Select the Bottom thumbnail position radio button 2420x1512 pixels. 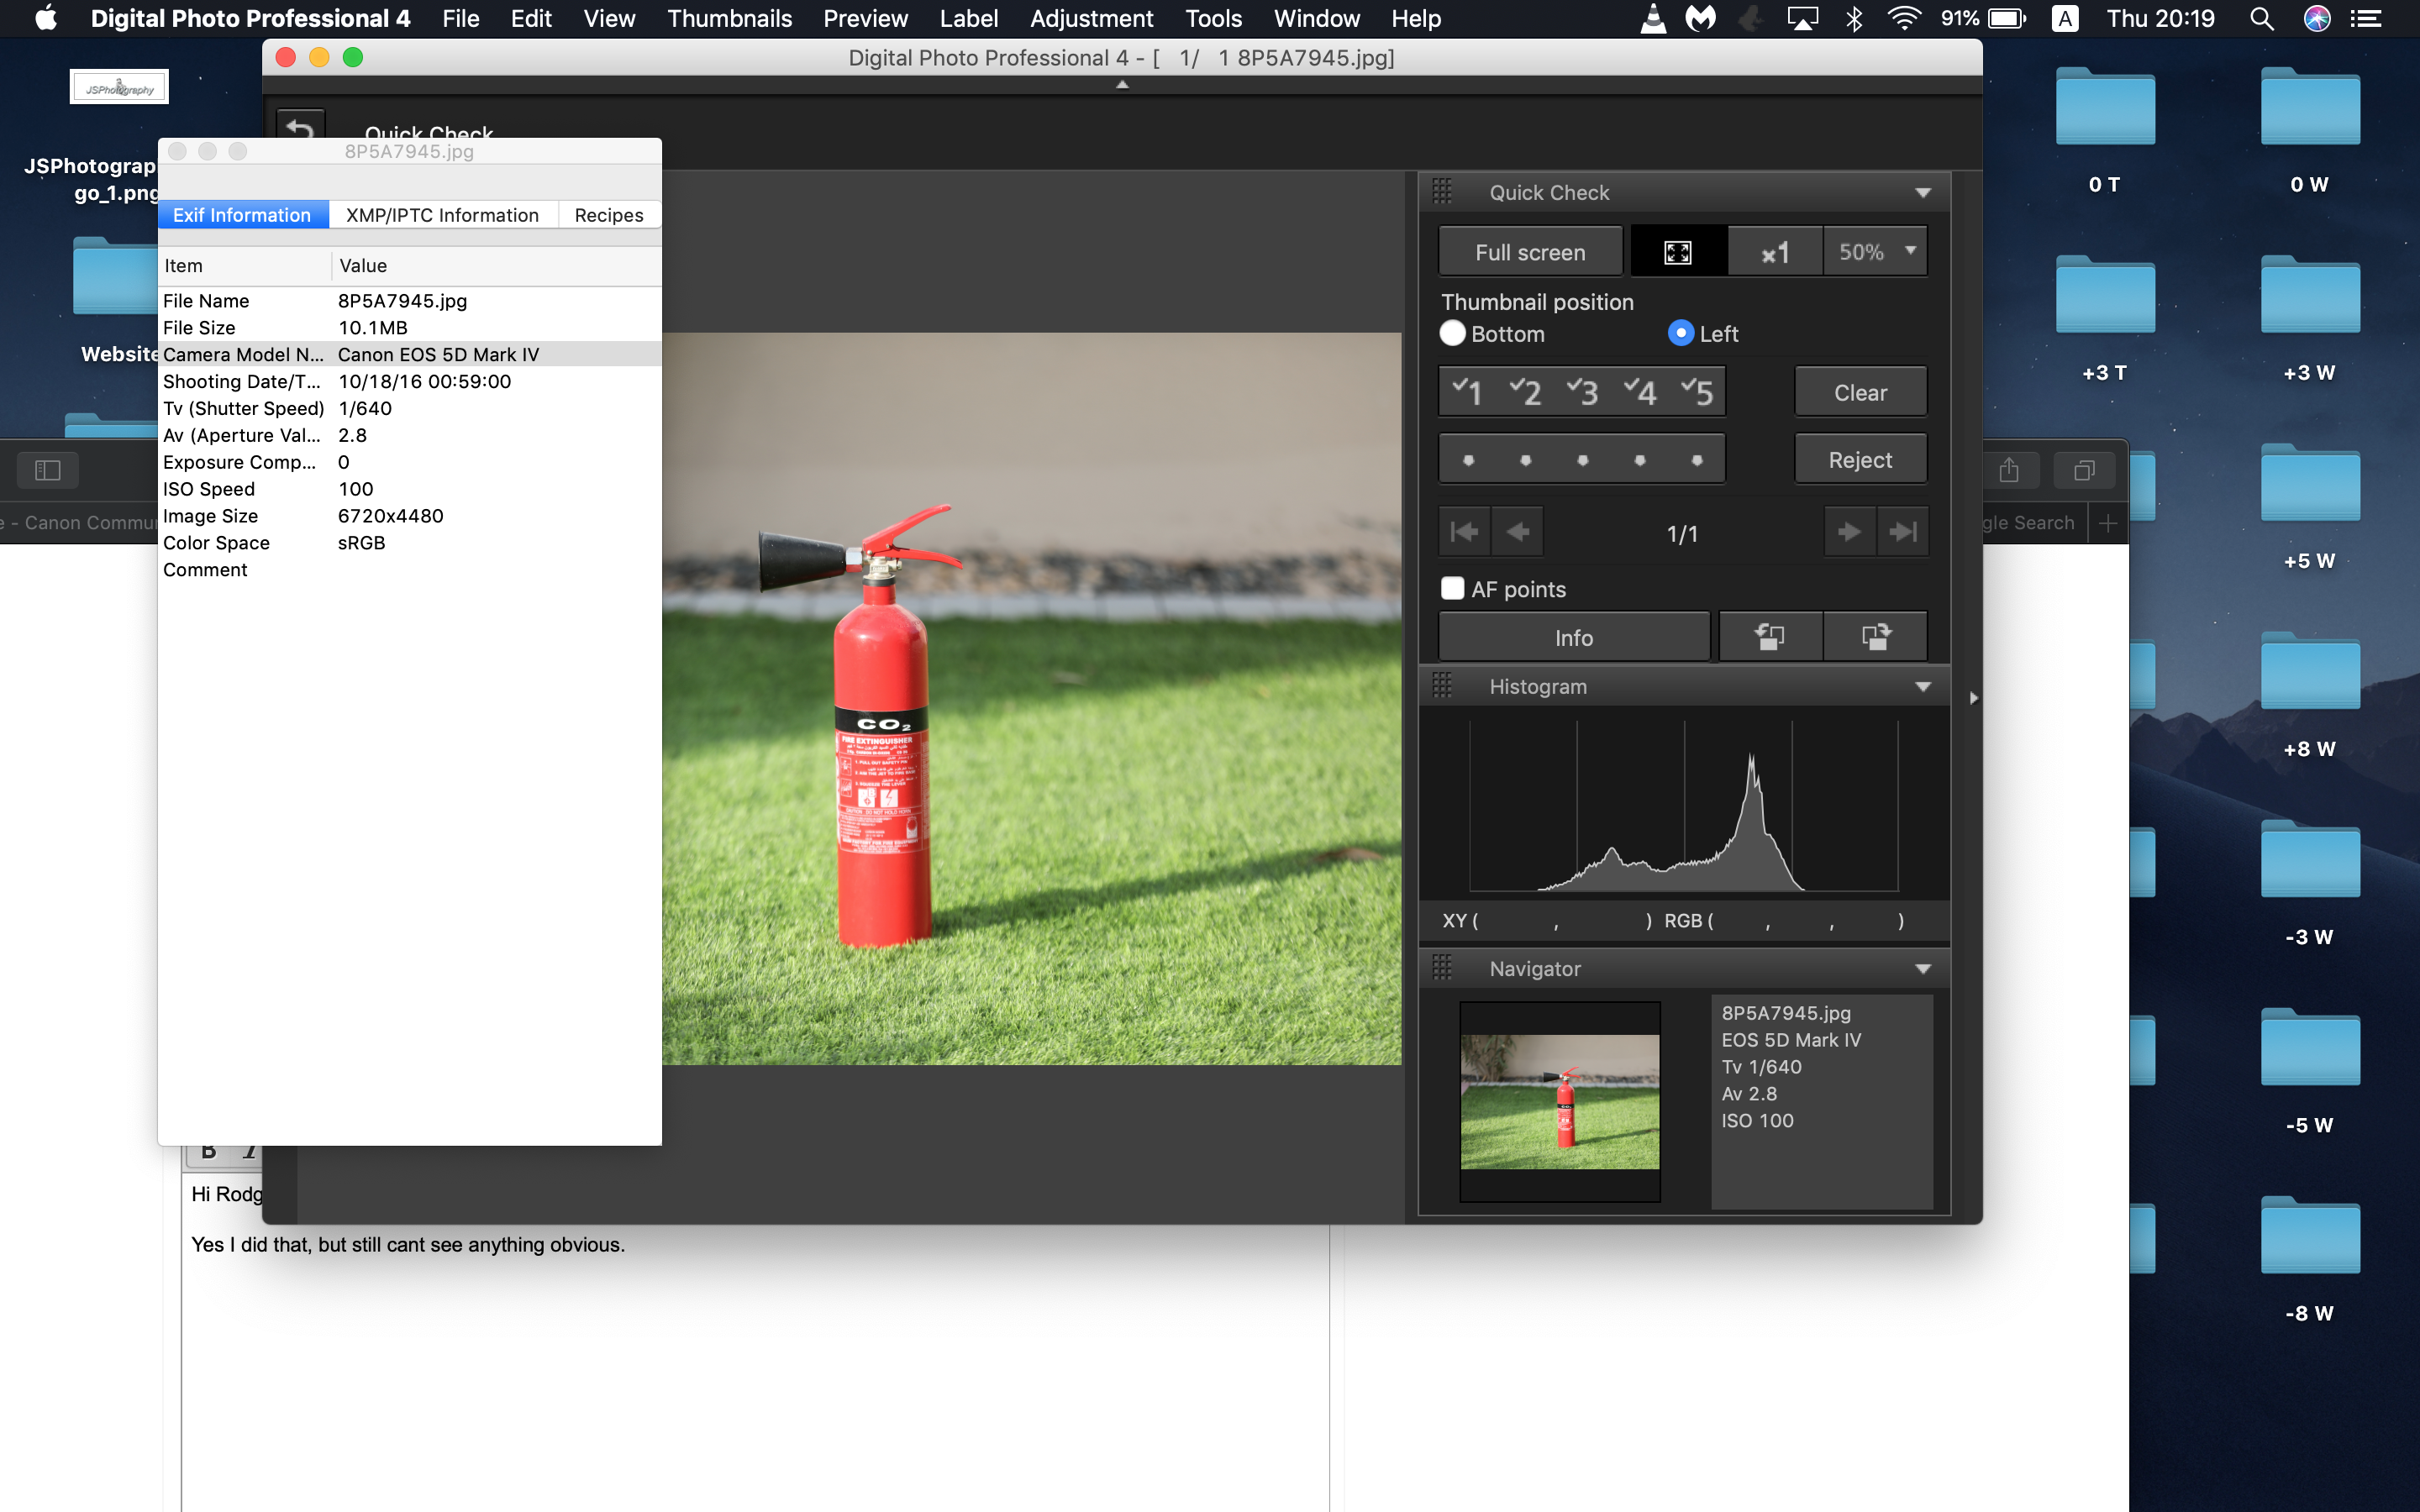click(1453, 333)
